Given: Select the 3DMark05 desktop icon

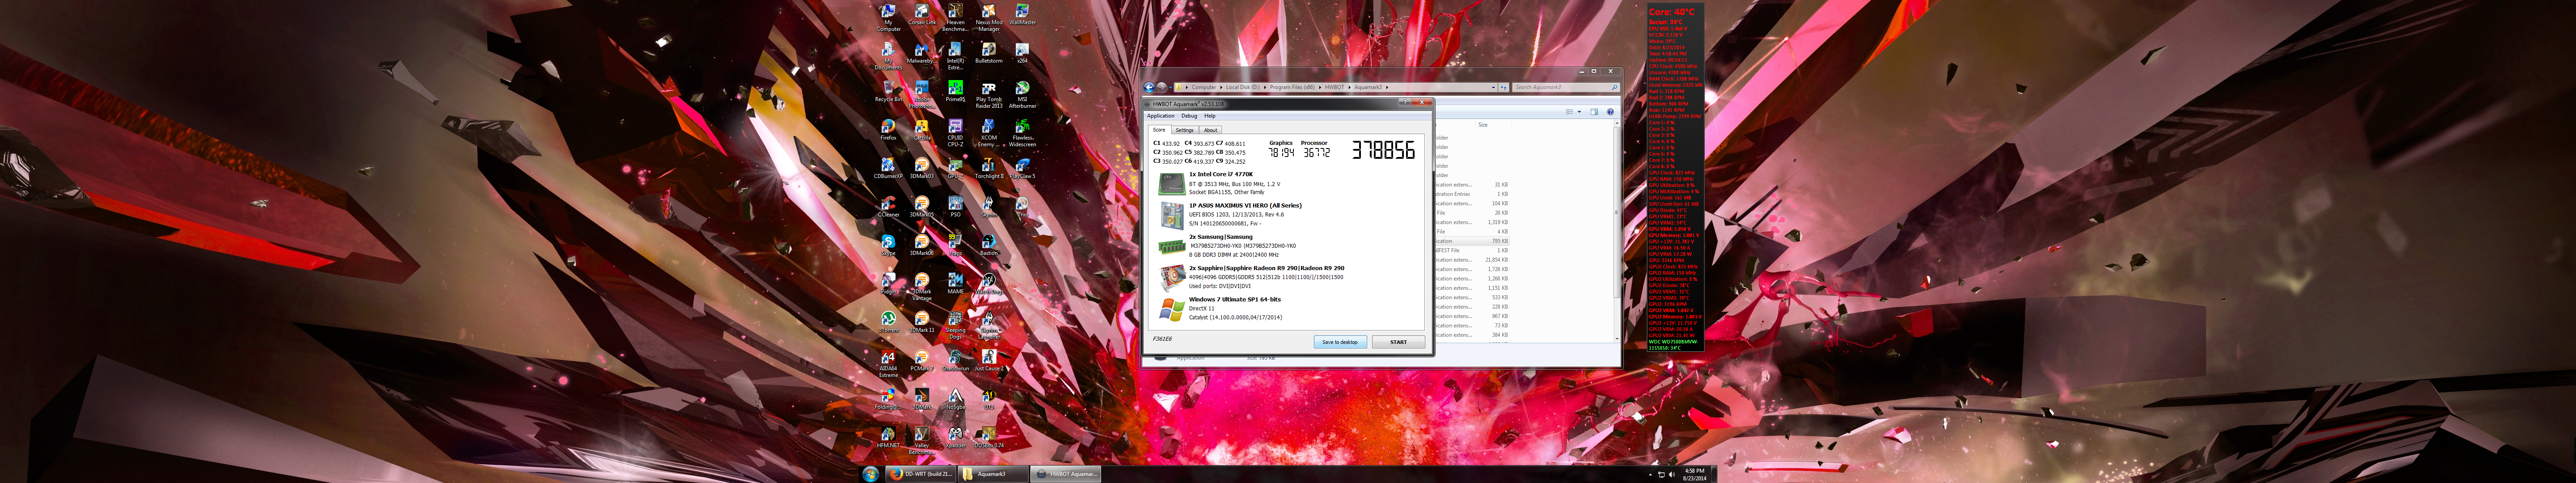Looking at the screenshot, I should point(922,208).
